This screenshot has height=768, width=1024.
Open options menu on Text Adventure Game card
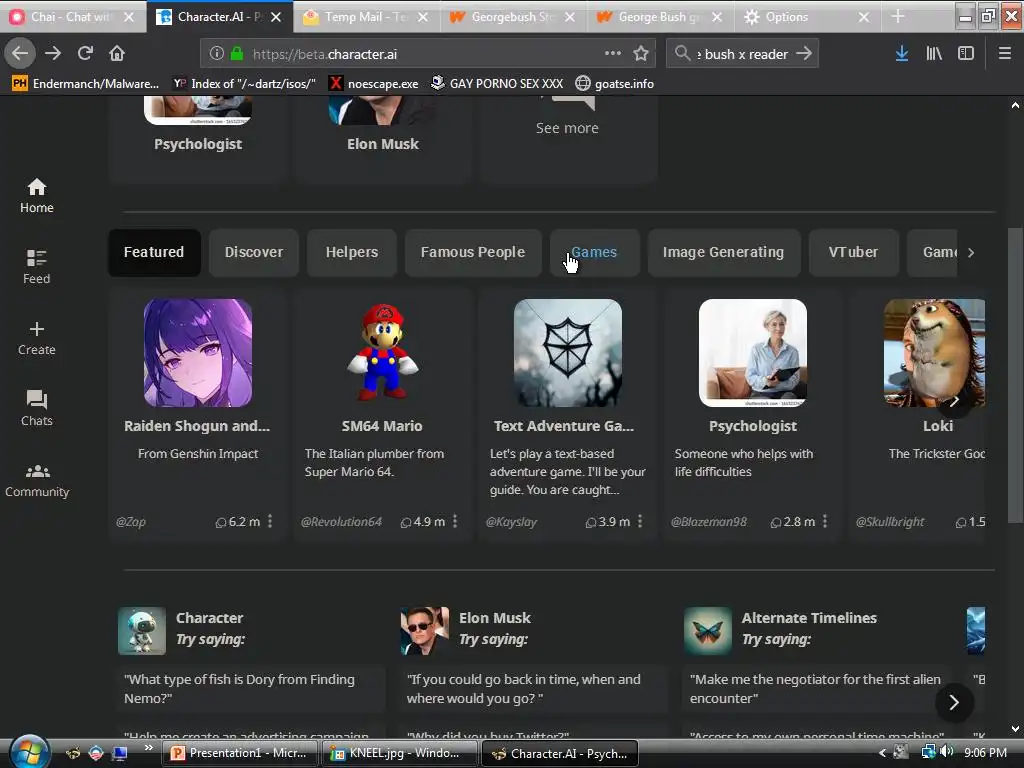[640, 521]
